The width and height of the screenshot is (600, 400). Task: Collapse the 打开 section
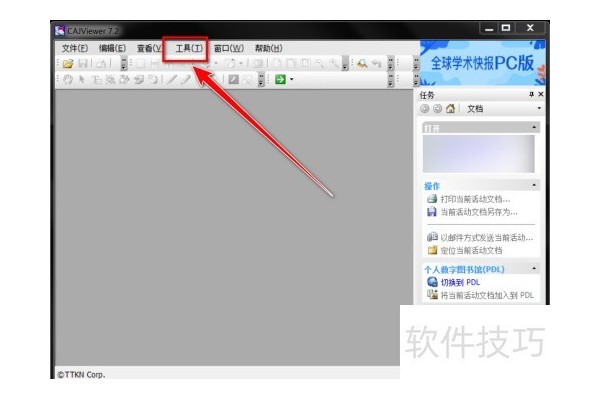click(534, 127)
